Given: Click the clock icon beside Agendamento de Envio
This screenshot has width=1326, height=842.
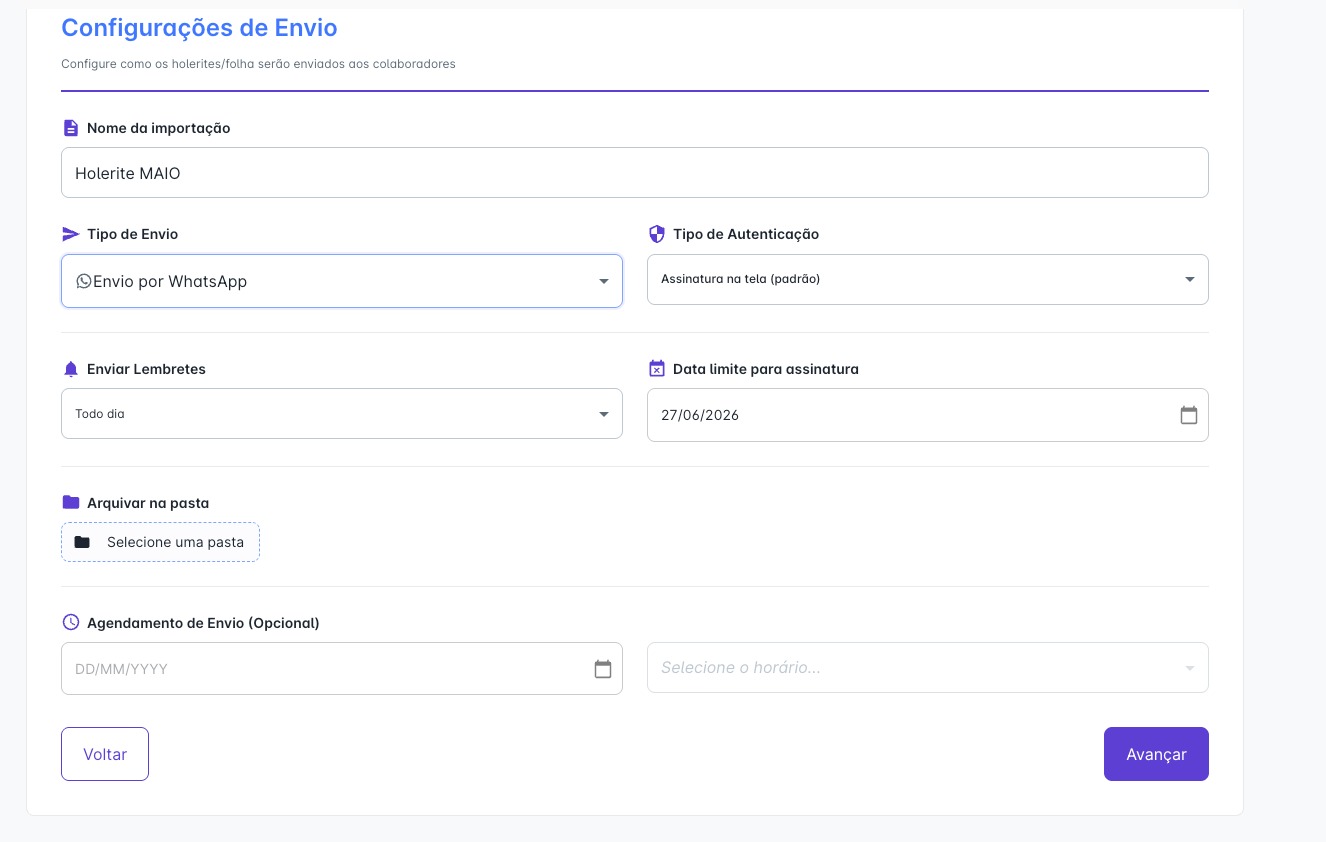Looking at the screenshot, I should (x=70, y=622).
